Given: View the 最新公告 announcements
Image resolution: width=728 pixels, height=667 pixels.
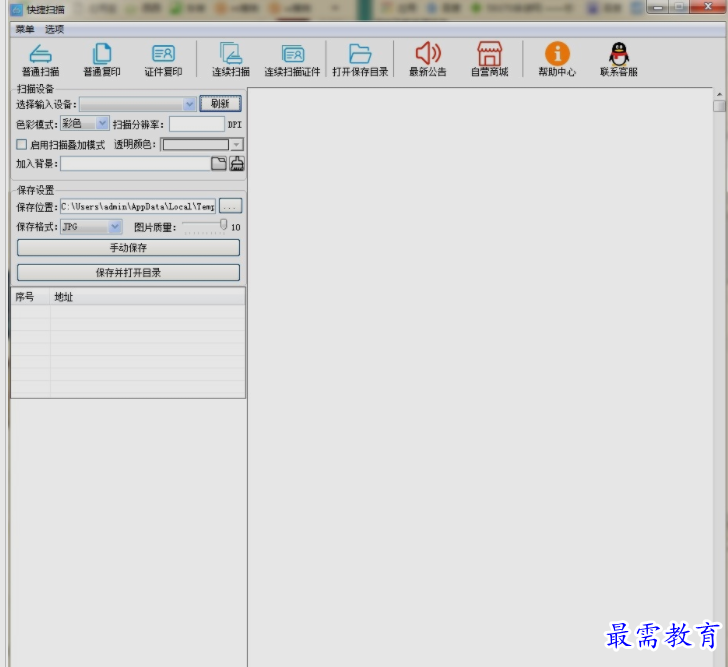Looking at the screenshot, I should [x=428, y=59].
